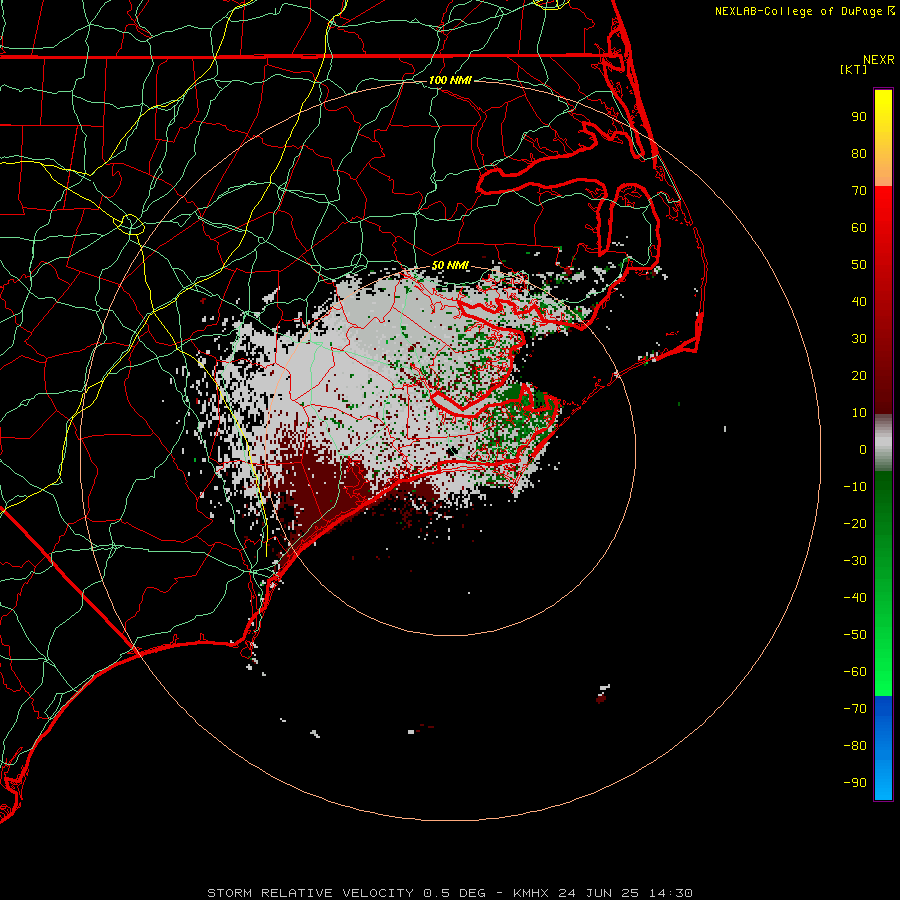Click the -70 value on velocity scale

pyautogui.click(x=855, y=709)
